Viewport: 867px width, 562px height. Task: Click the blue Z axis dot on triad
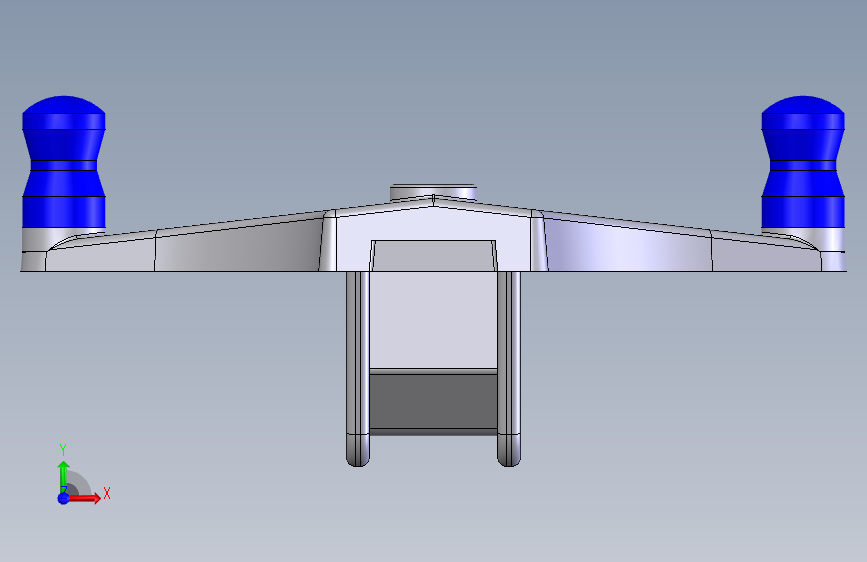(64, 498)
